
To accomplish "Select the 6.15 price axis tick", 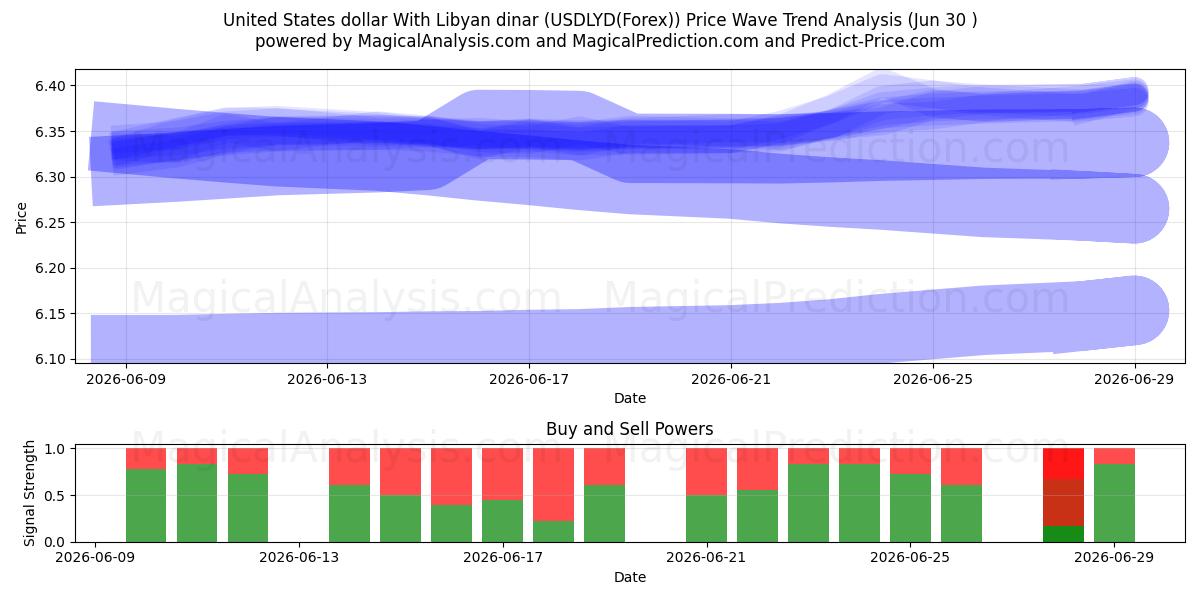I will [x=51, y=314].
